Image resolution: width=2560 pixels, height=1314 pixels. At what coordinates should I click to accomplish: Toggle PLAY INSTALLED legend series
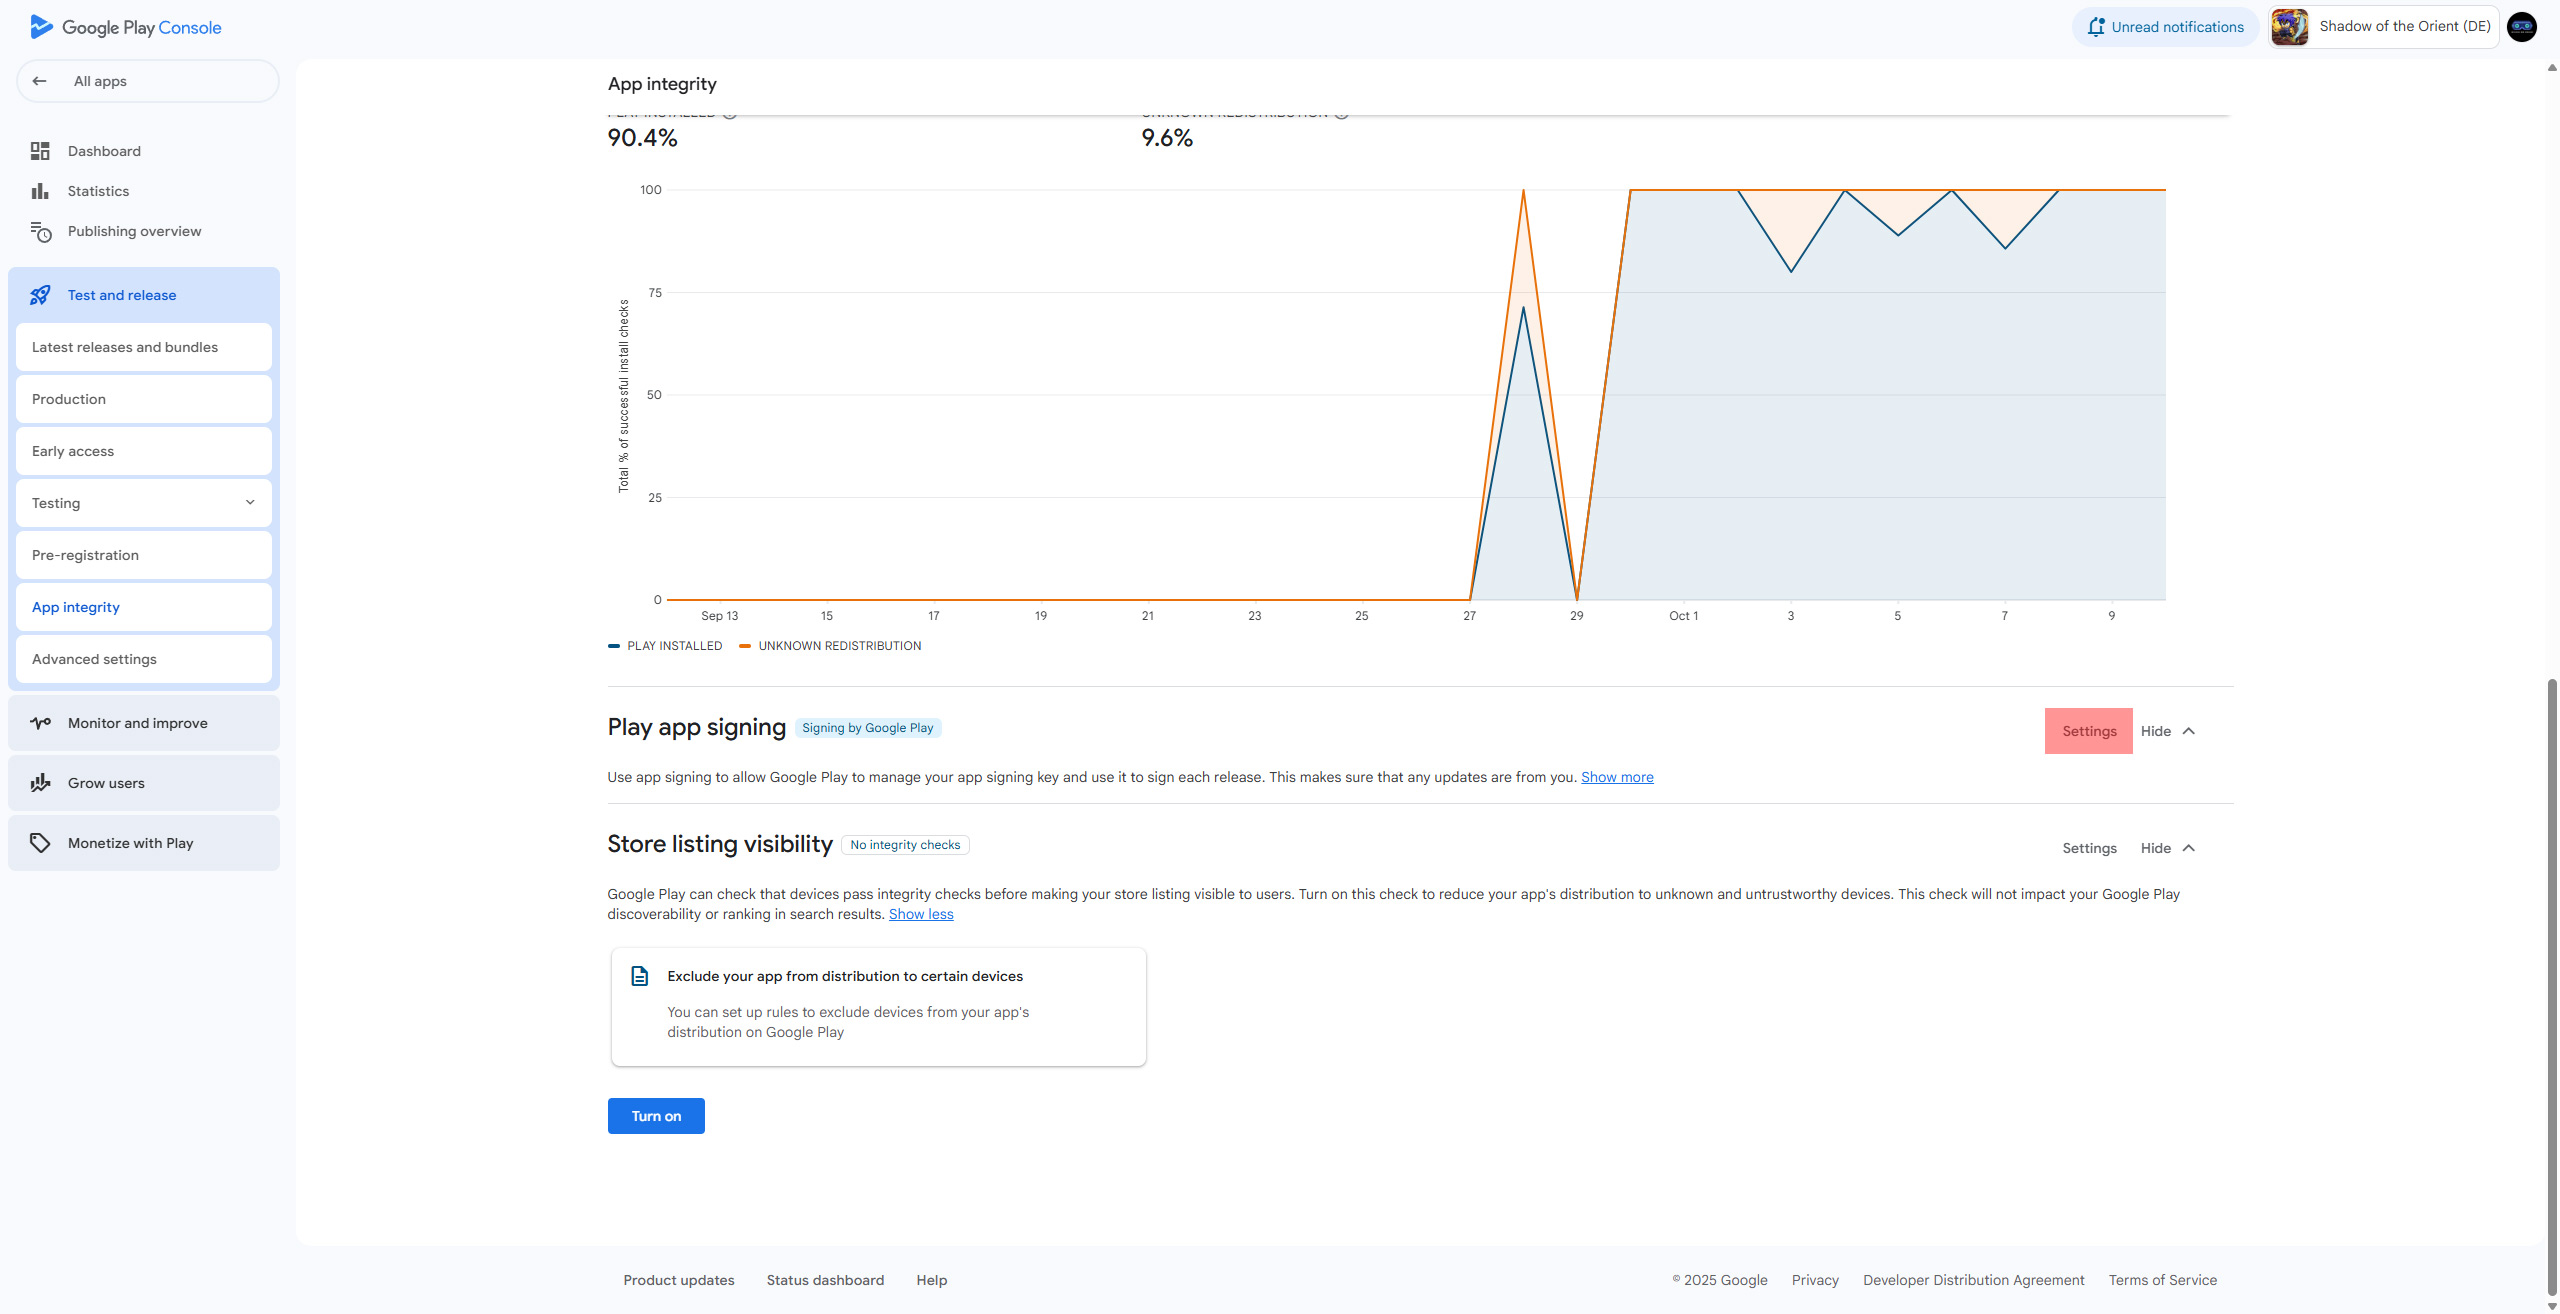tap(665, 646)
